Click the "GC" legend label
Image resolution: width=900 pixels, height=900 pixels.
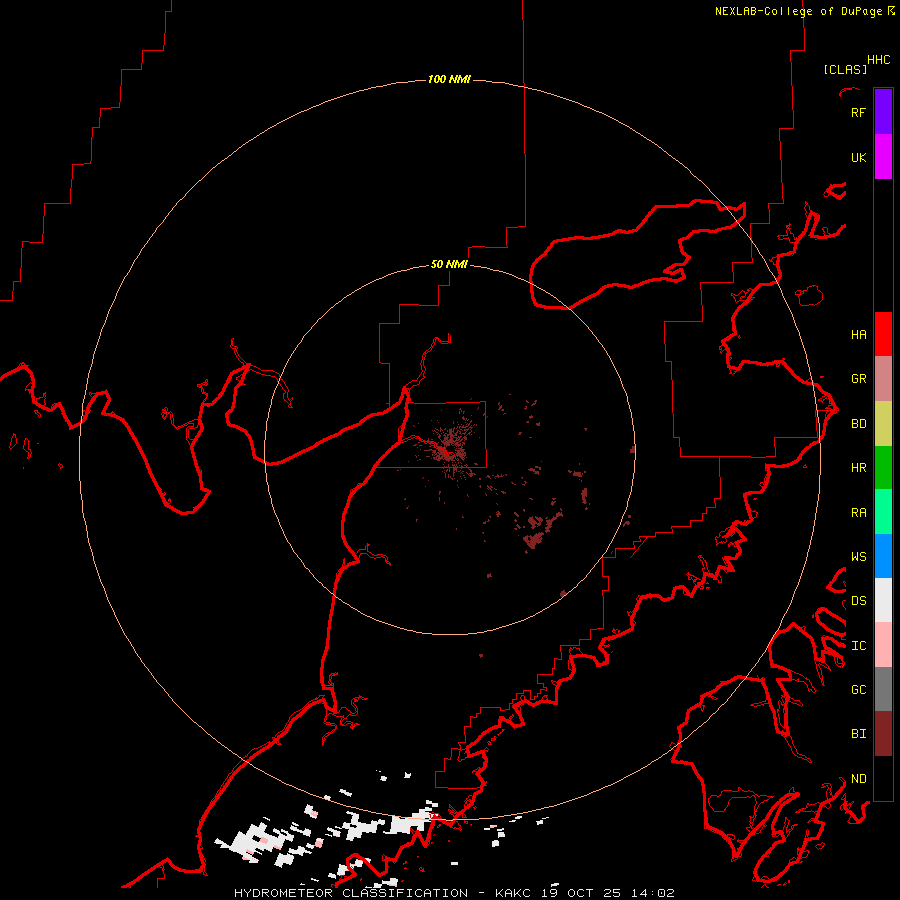click(858, 690)
